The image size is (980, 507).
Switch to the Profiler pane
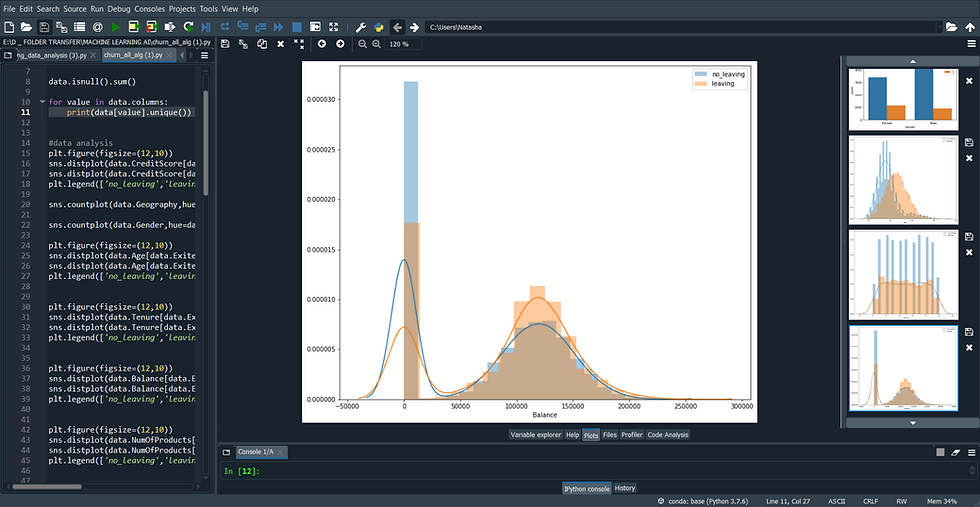631,434
